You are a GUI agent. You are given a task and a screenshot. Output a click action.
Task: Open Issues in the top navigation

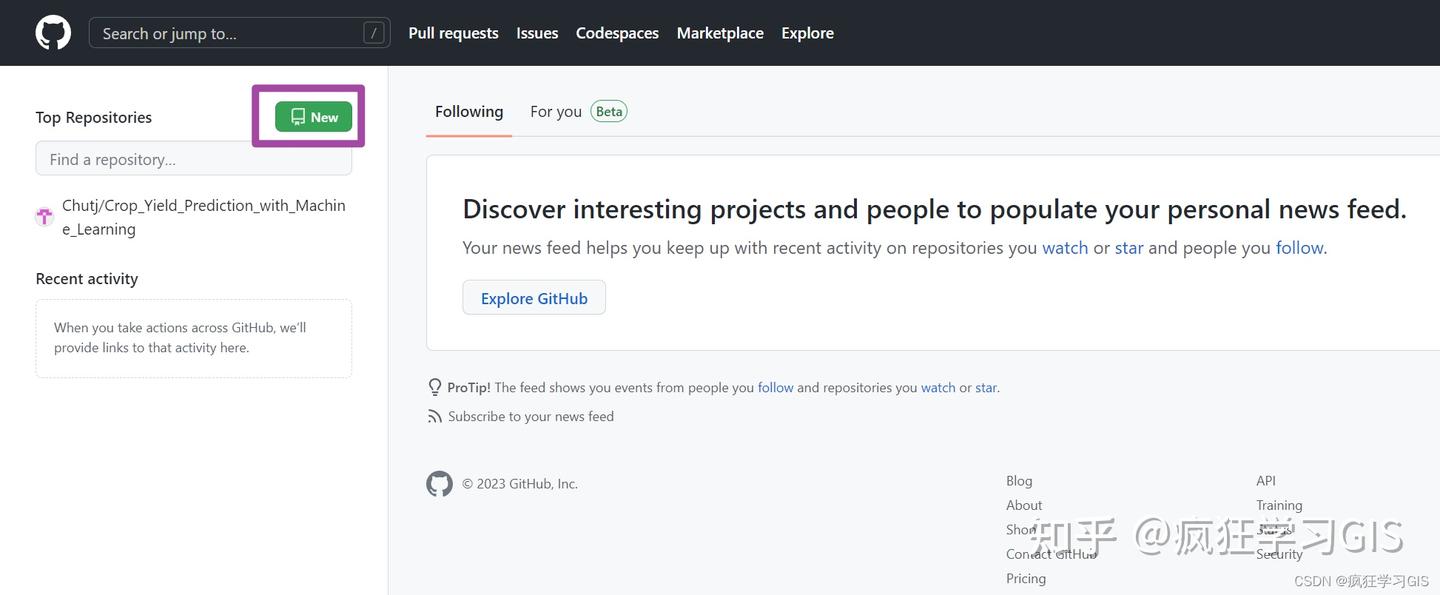537,33
